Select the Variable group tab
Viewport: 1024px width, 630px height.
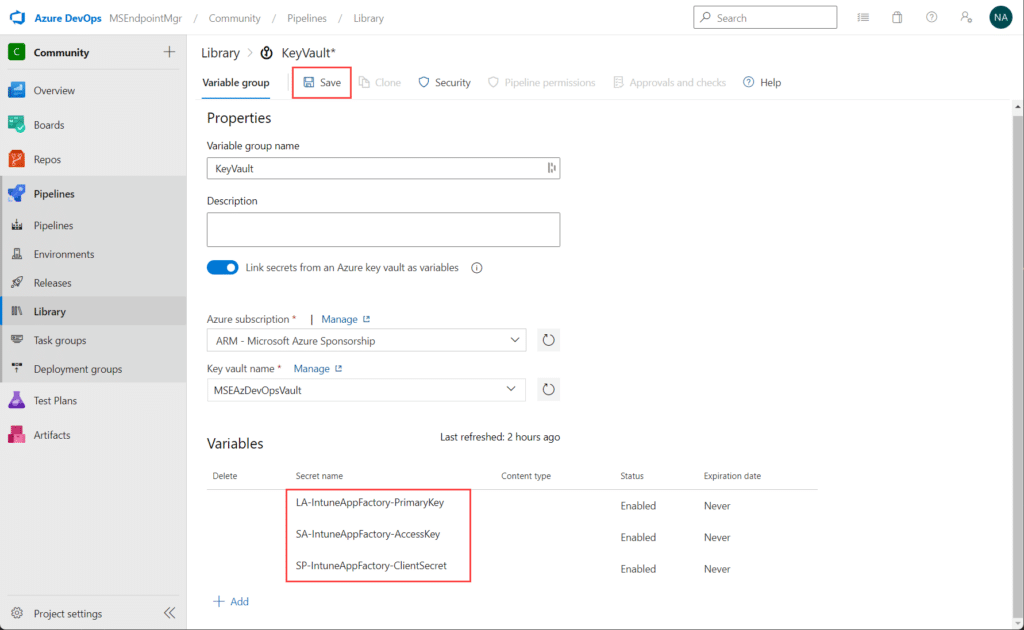coord(236,82)
